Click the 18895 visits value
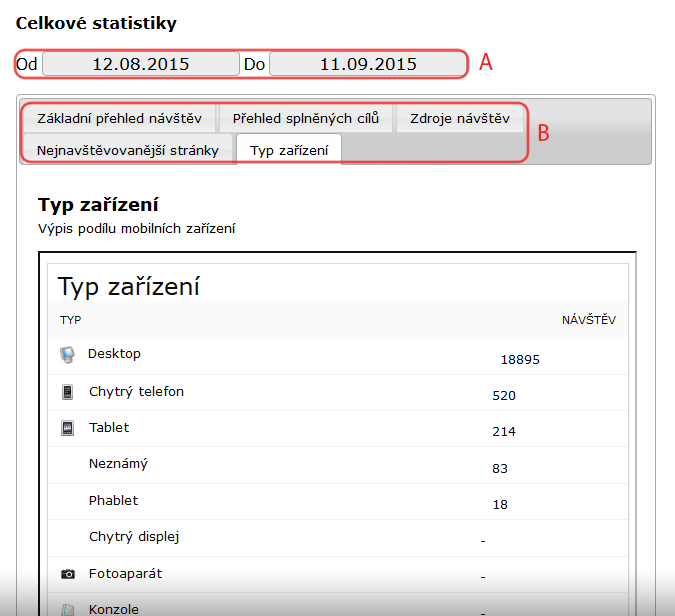Viewport: 675px width, 616px height. point(520,359)
